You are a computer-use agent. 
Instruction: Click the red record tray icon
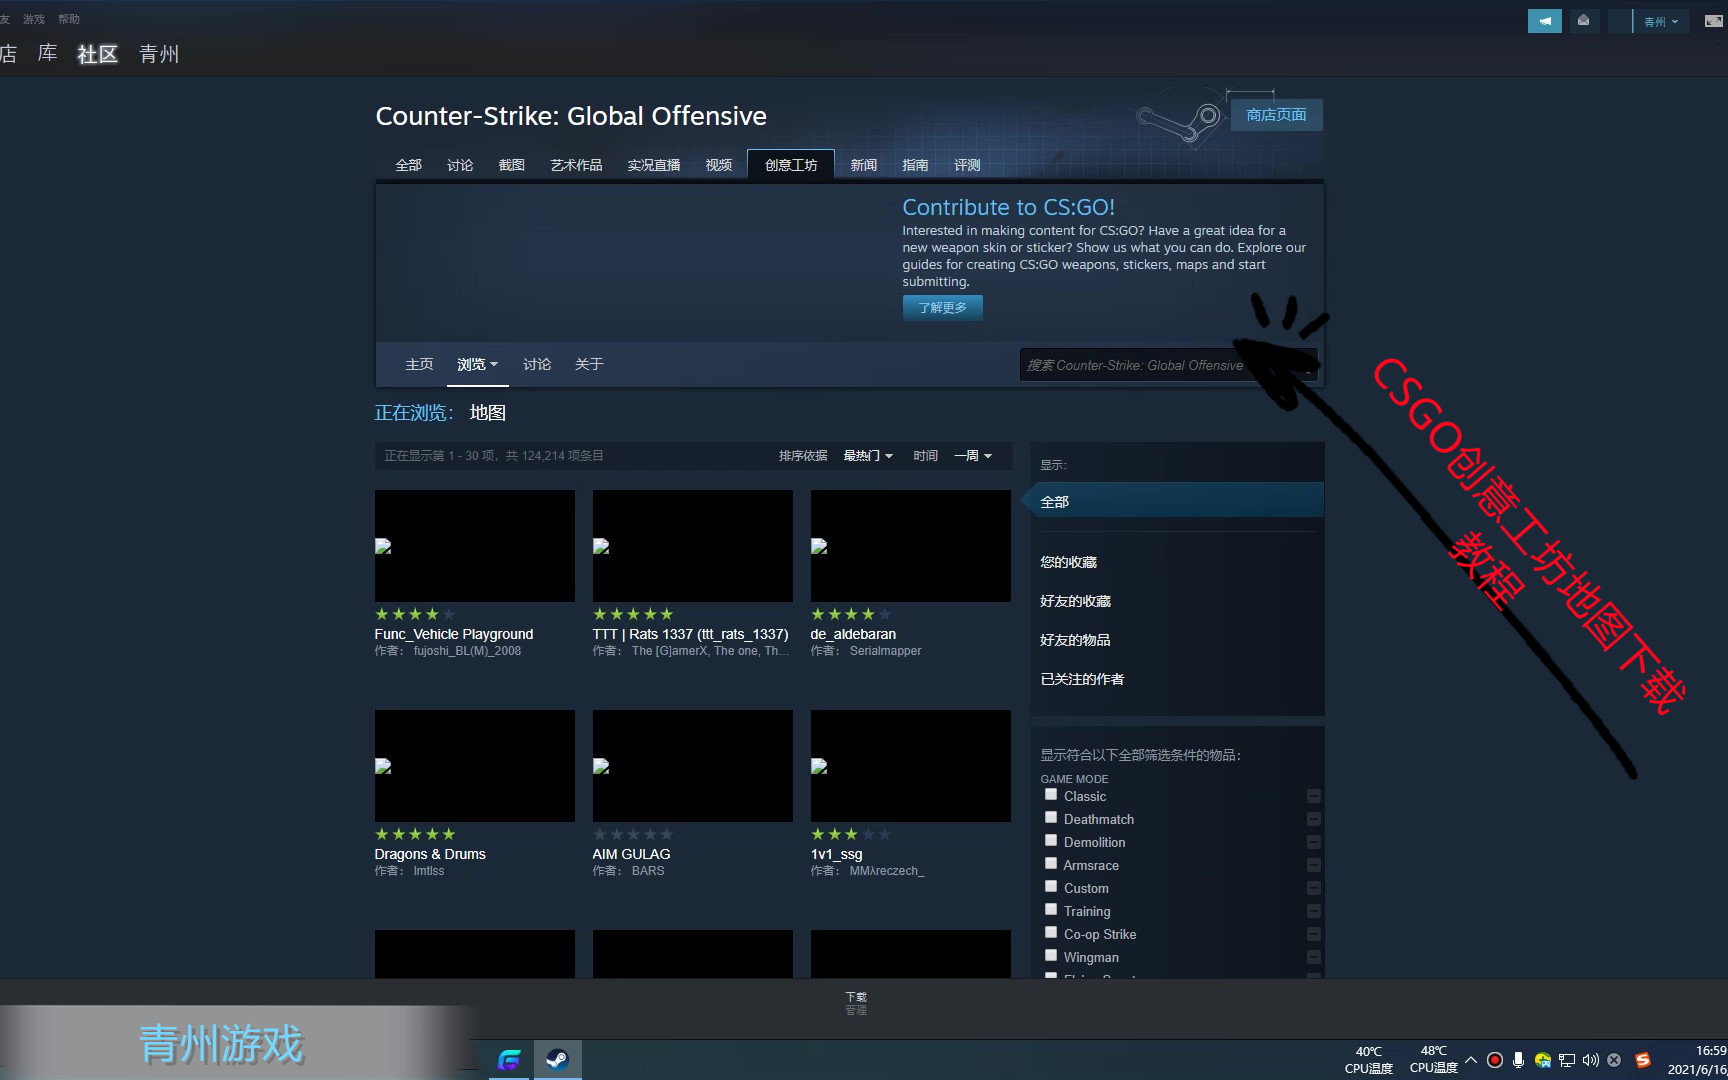1495,1060
